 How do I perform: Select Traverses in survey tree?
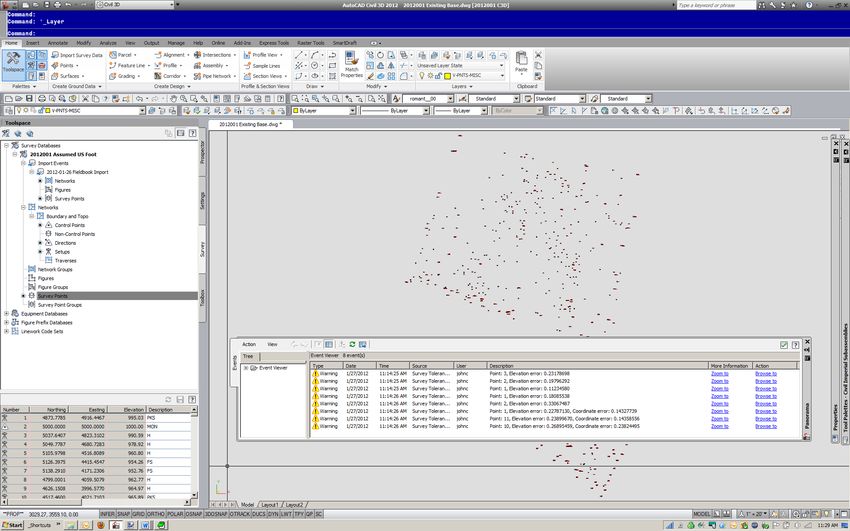pos(66,261)
